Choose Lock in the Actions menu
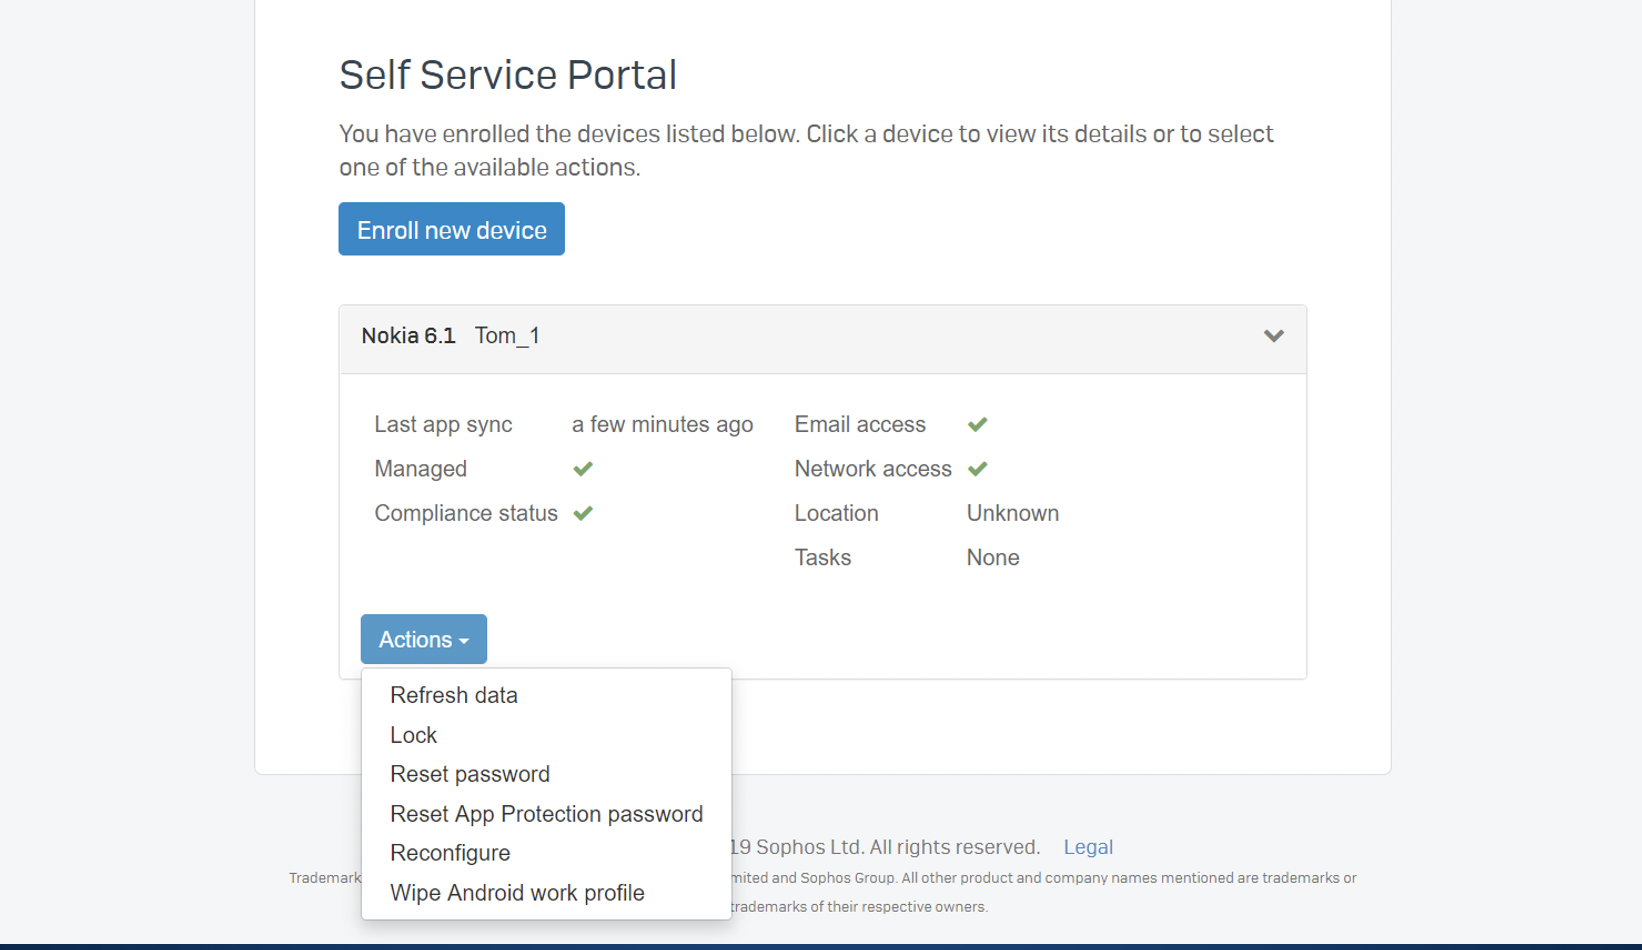Screen dimensions: 1642x950 click(413, 735)
